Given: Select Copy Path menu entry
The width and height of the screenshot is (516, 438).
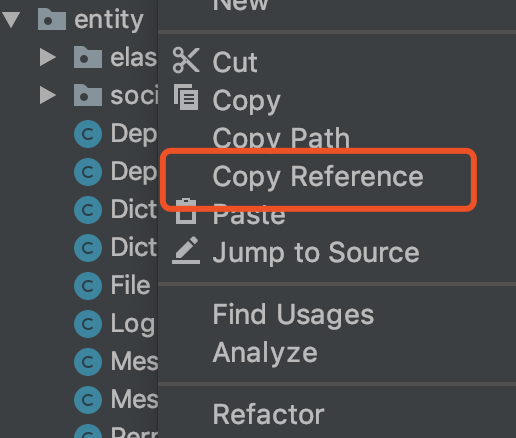Looking at the screenshot, I should pyautogui.click(x=281, y=138).
